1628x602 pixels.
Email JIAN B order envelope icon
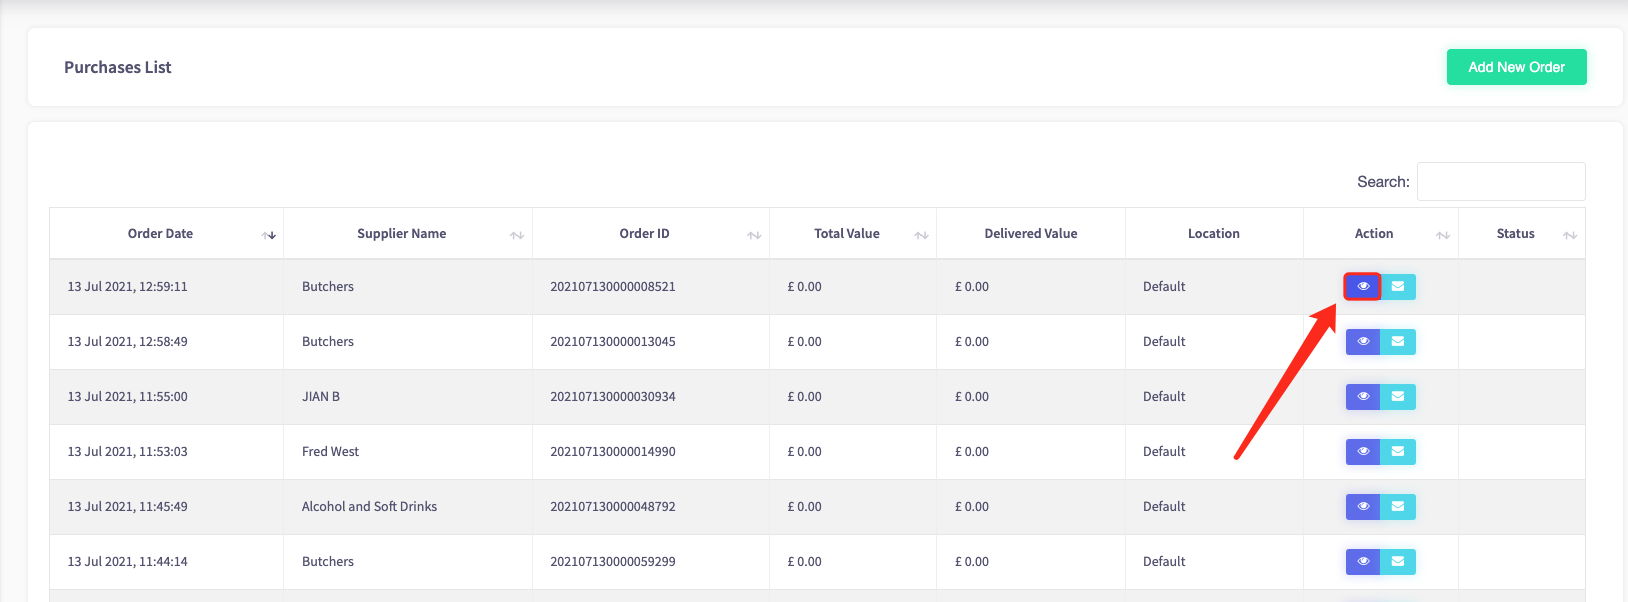point(1398,397)
